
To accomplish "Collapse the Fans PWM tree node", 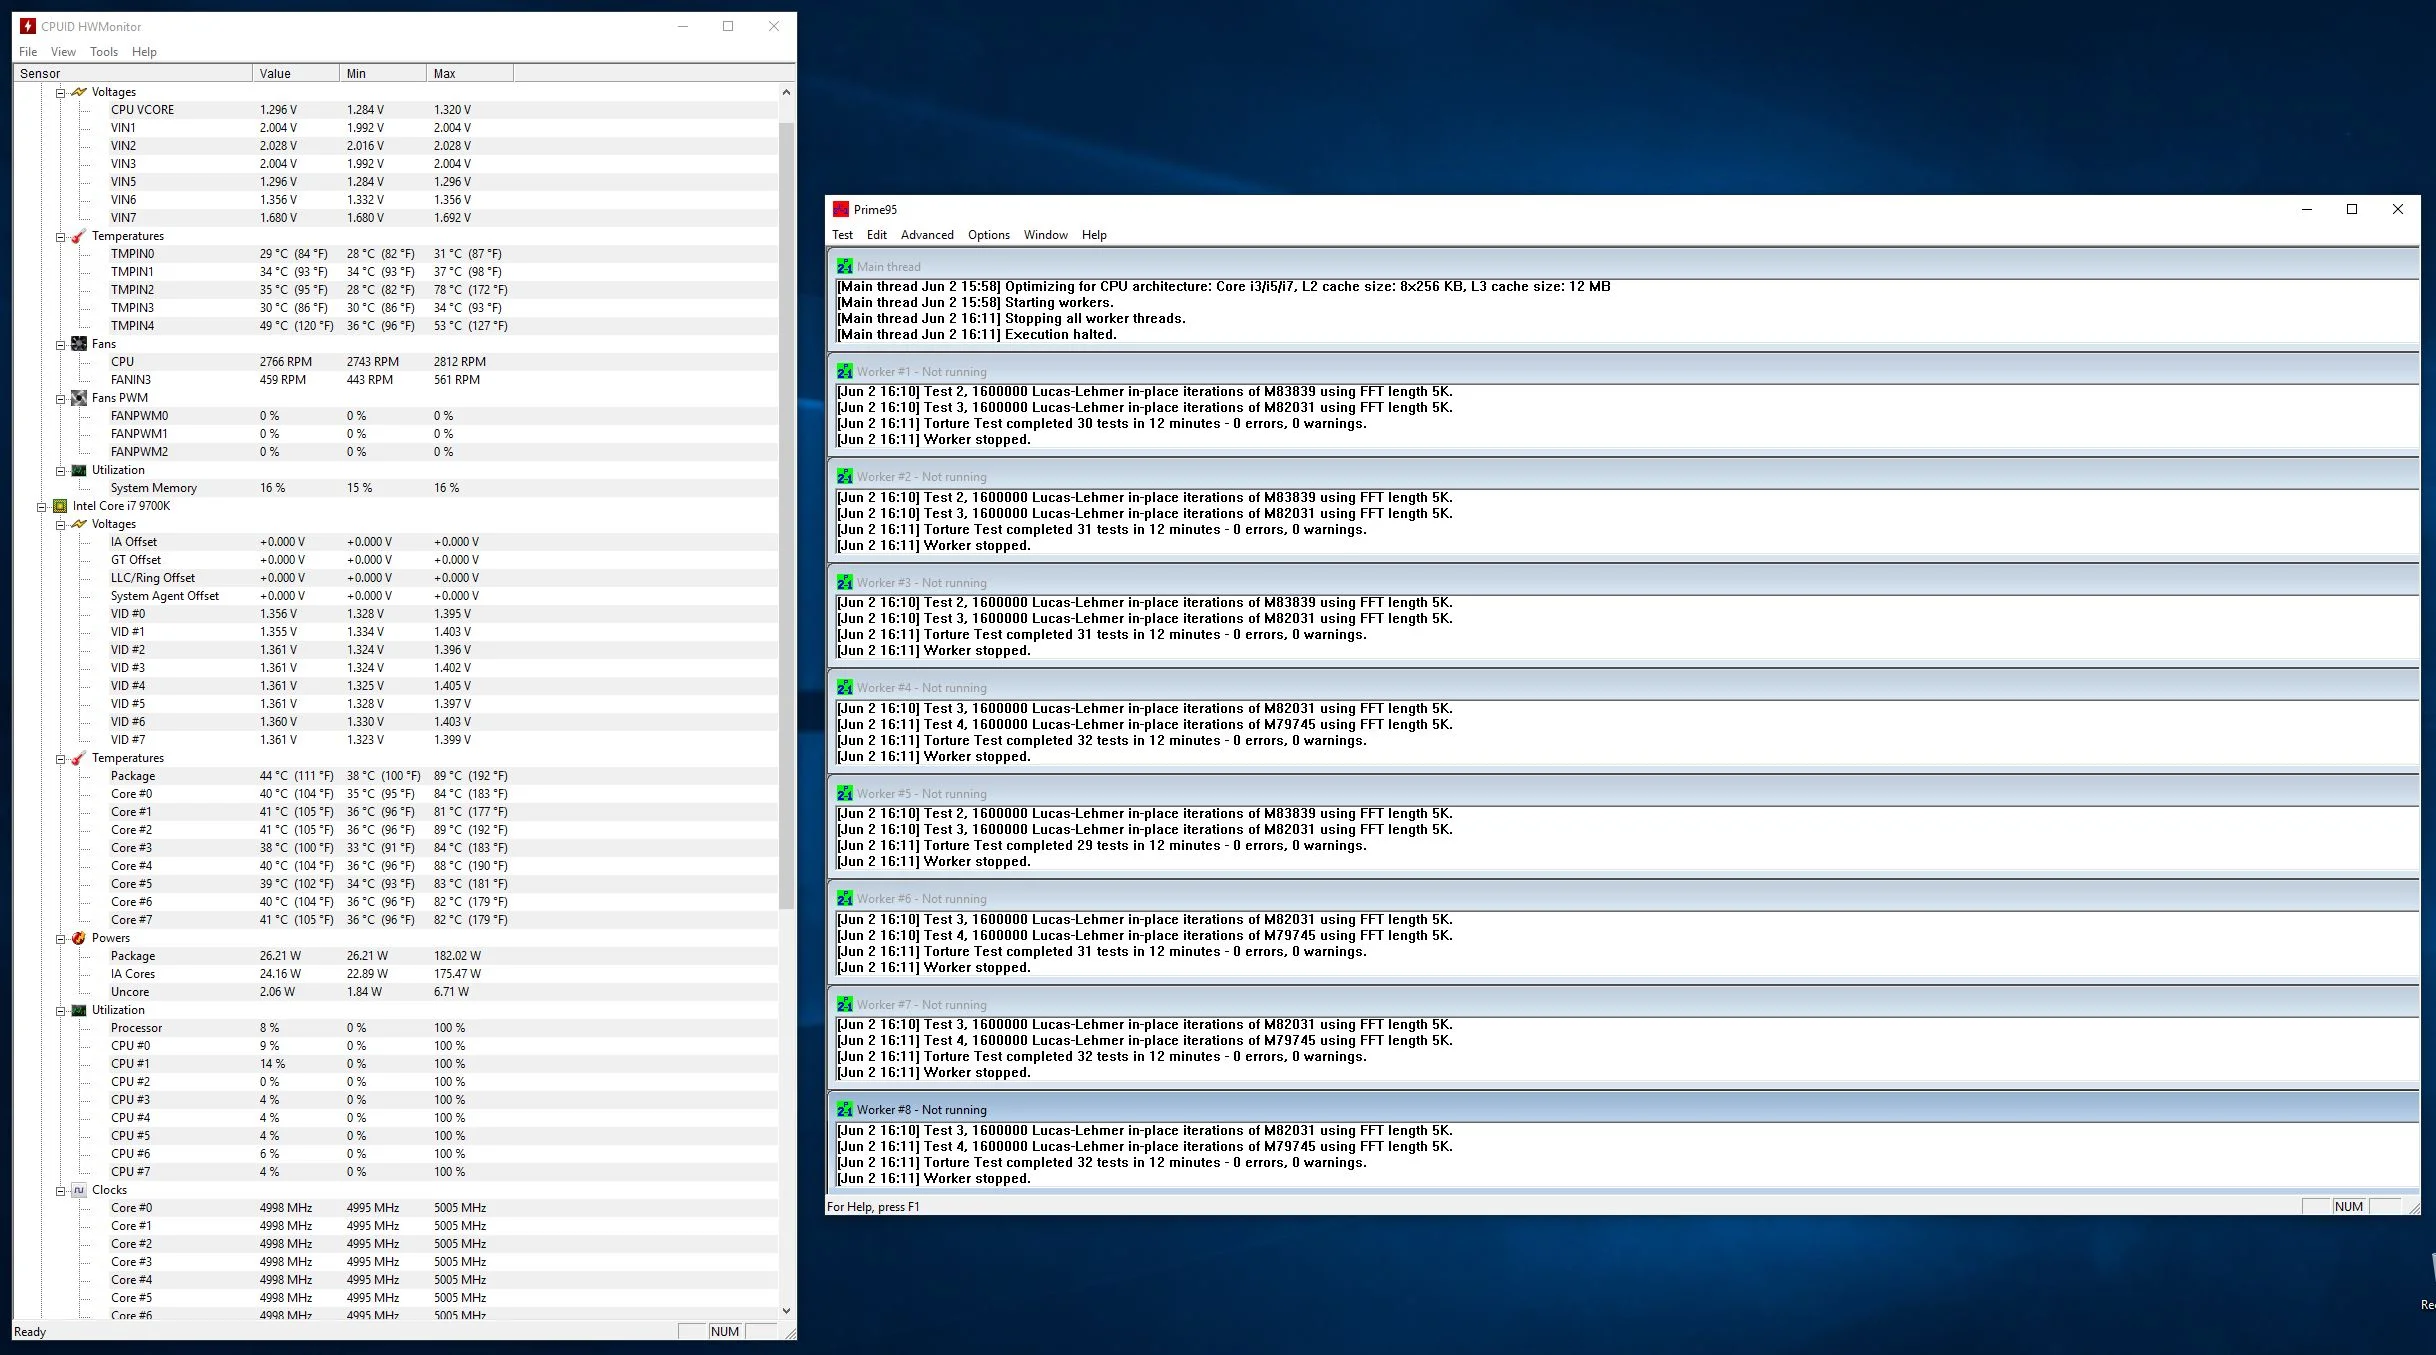I will coord(60,398).
